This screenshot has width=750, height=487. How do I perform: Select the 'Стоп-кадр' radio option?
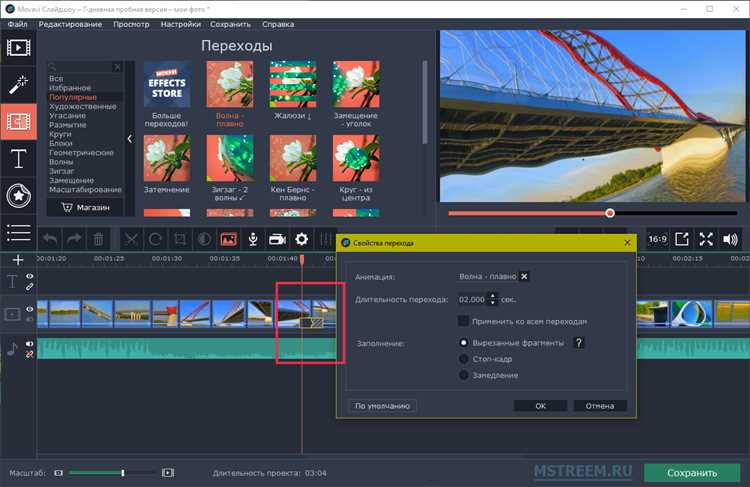pos(464,358)
